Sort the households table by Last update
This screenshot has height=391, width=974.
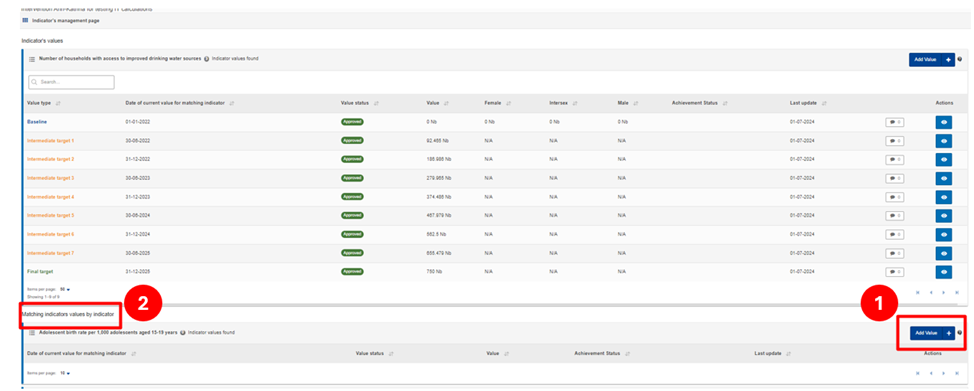point(824,103)
